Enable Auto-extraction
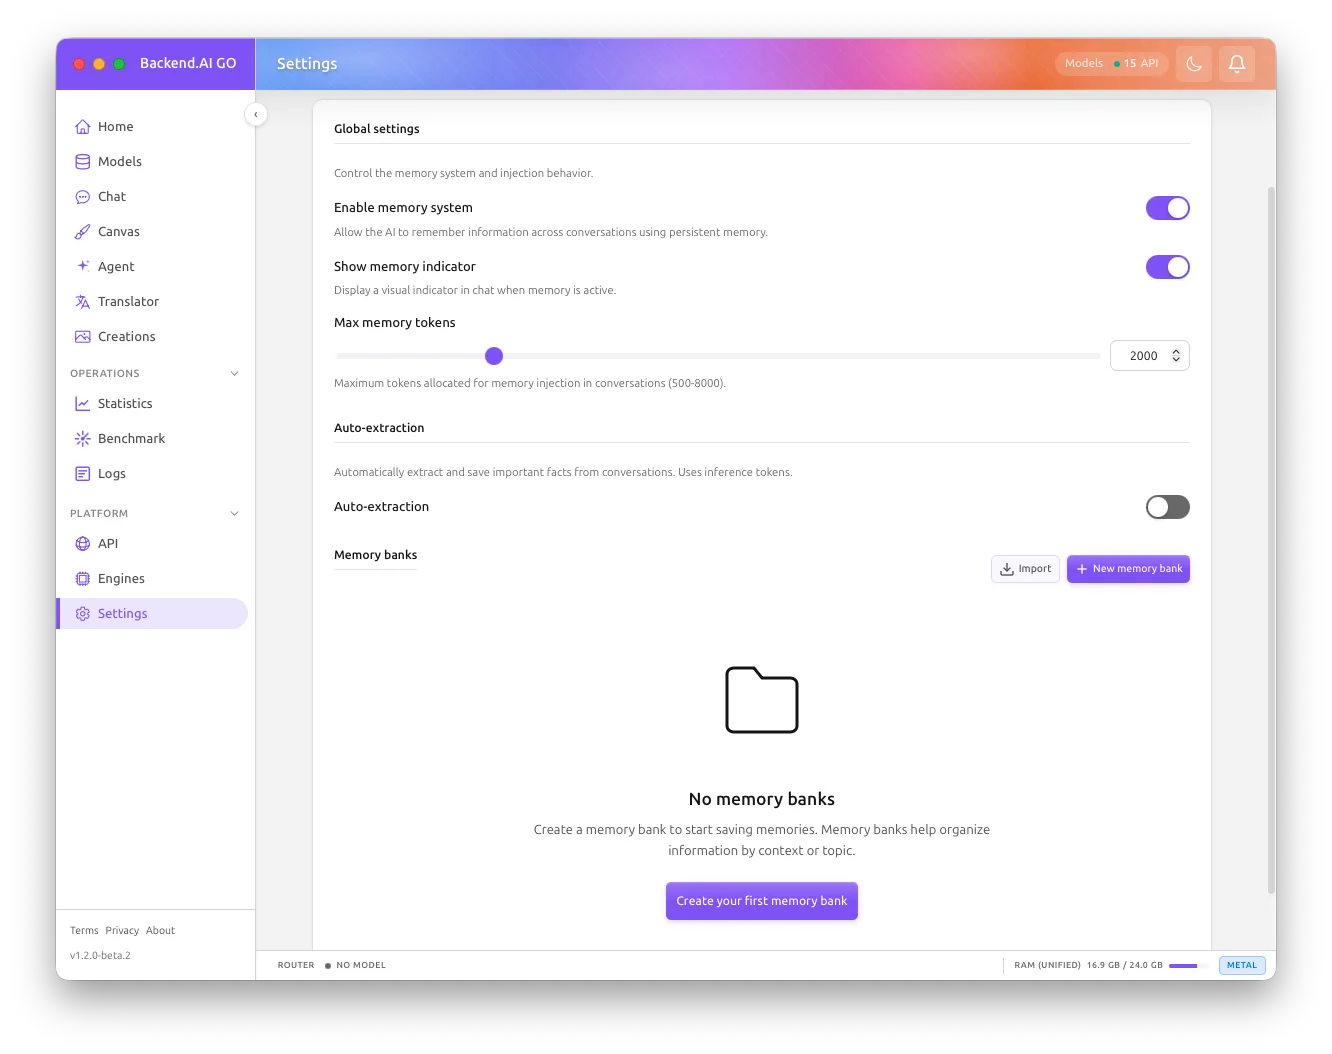 click(1167, 507)
